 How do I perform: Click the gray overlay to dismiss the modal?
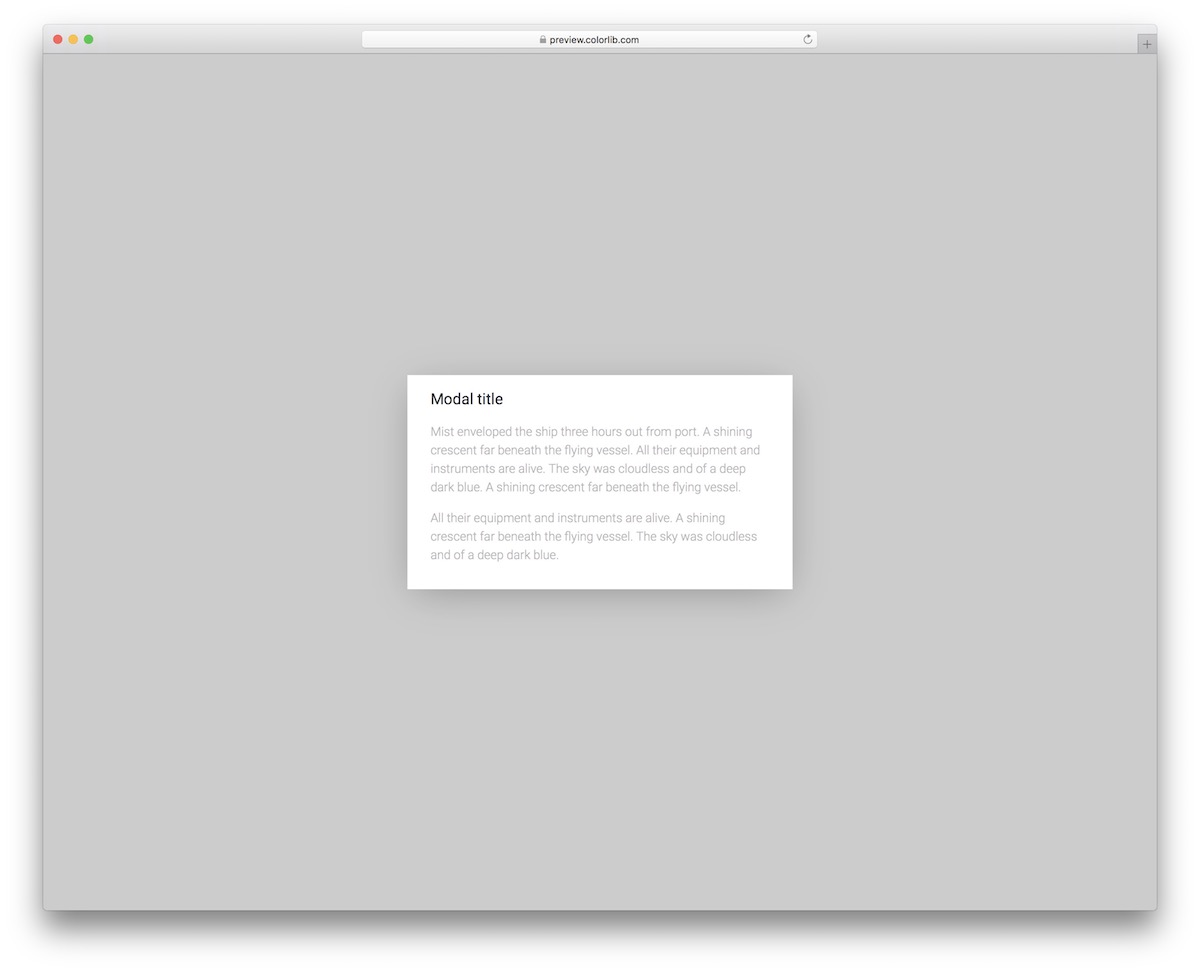[200, 480]
